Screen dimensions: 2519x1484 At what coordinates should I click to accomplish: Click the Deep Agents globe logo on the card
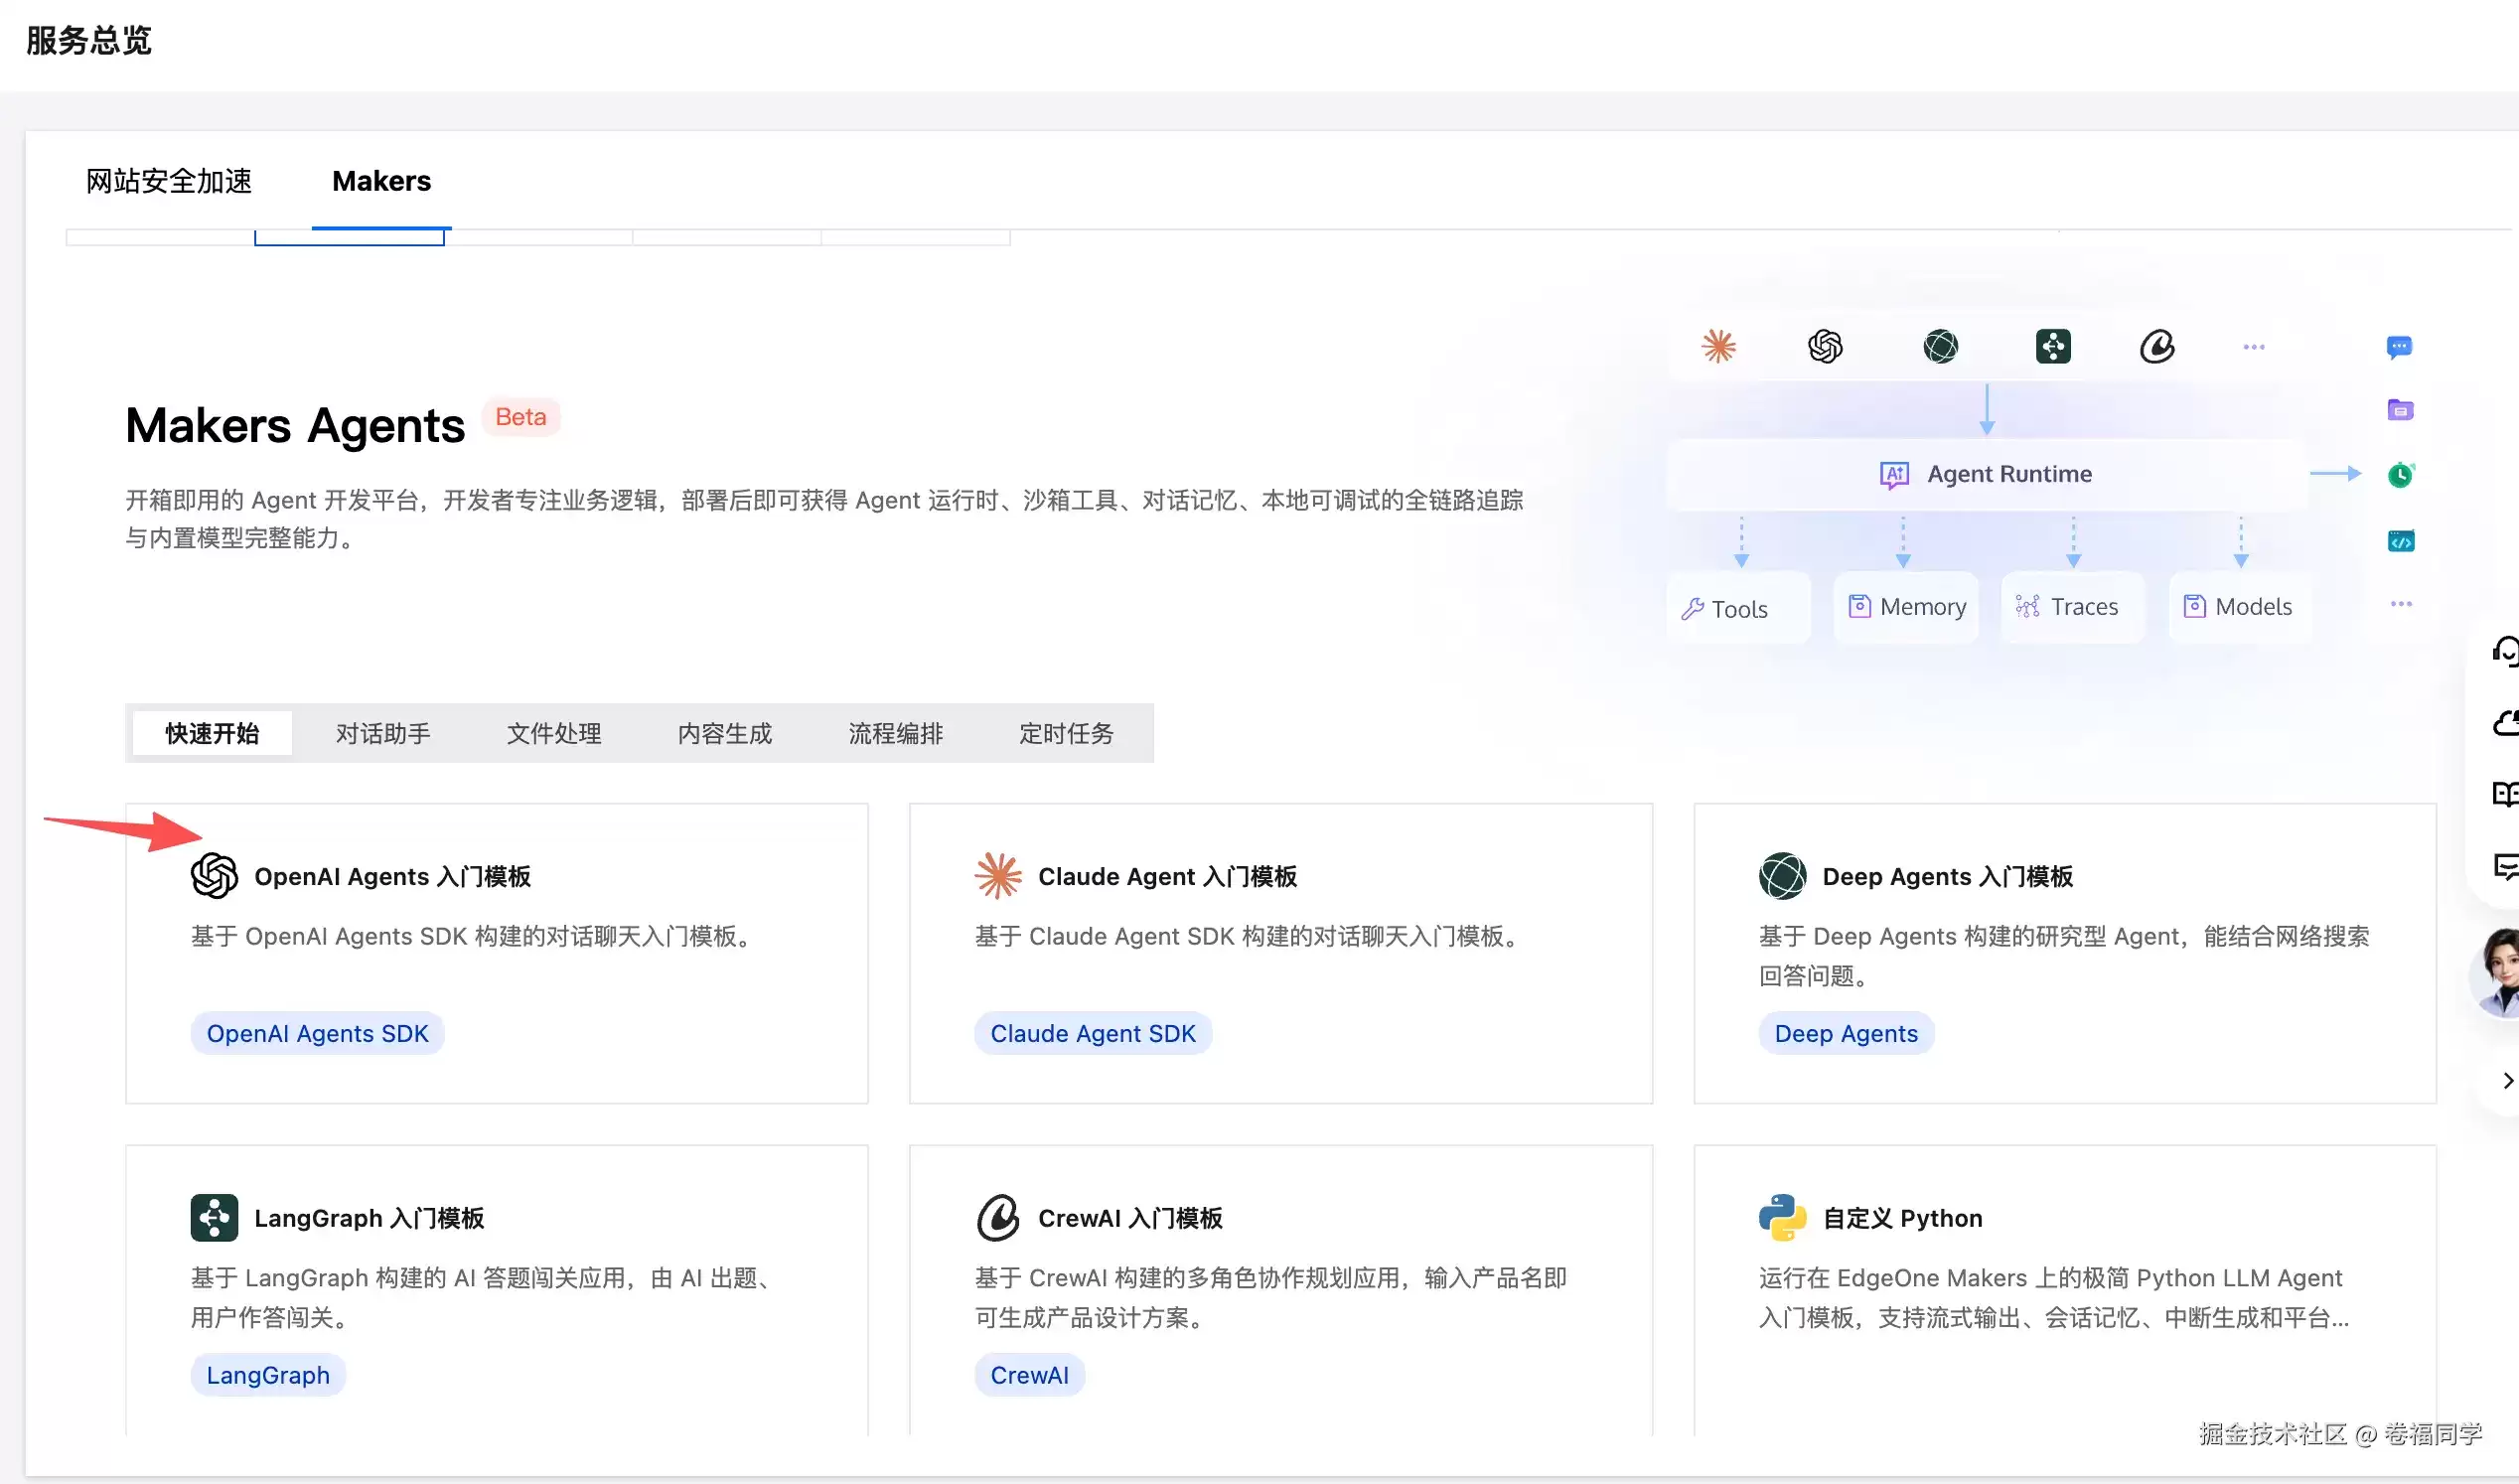coord(1782,876)
